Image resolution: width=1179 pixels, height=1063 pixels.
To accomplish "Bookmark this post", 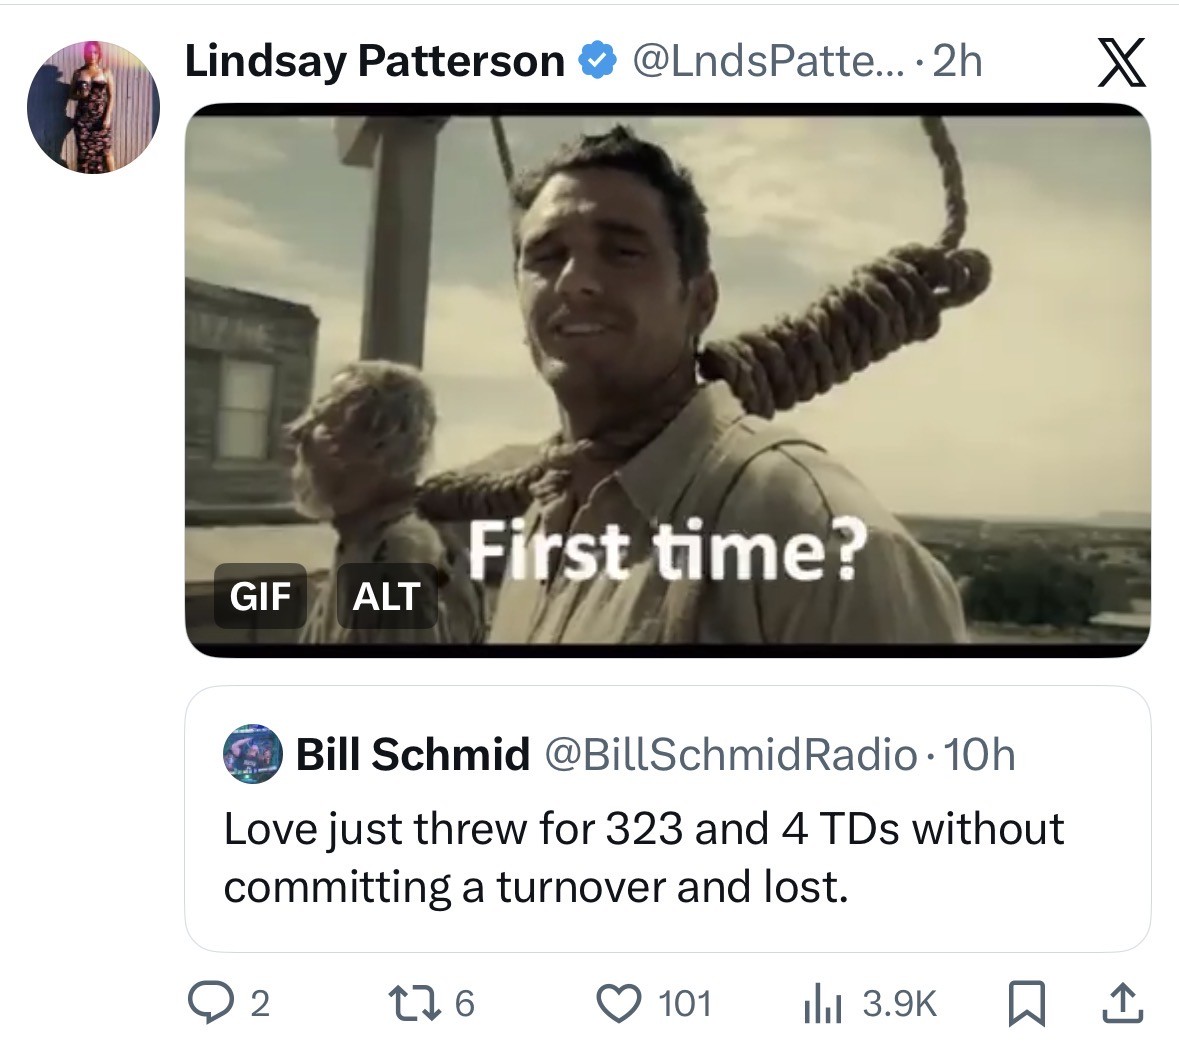I will pyautogui.click(x=1024, y=1002).
